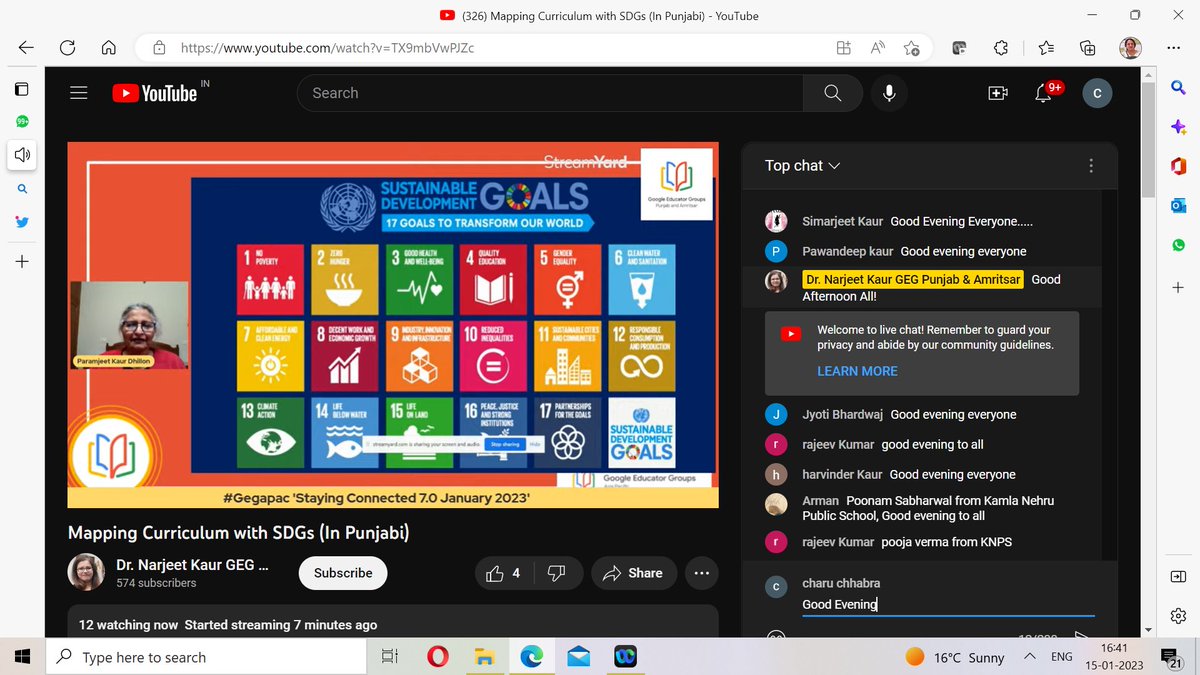Open Task View on taskbar
This screenshot has height=675, width=1200.
(390, 657)
